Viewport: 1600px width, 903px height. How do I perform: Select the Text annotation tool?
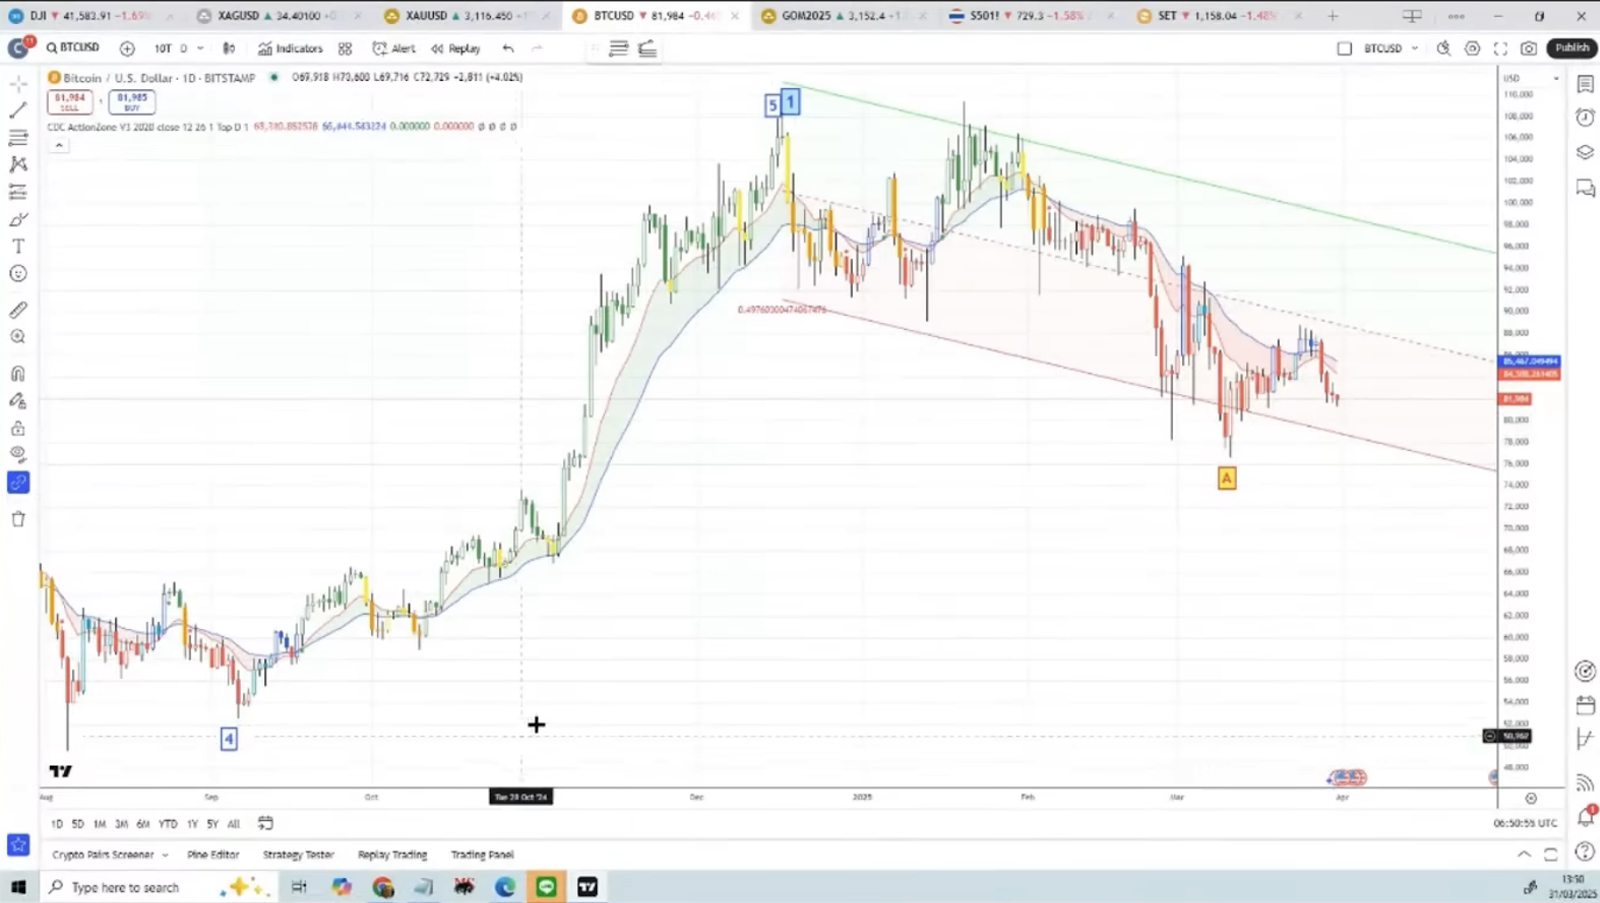click(18, 246)
